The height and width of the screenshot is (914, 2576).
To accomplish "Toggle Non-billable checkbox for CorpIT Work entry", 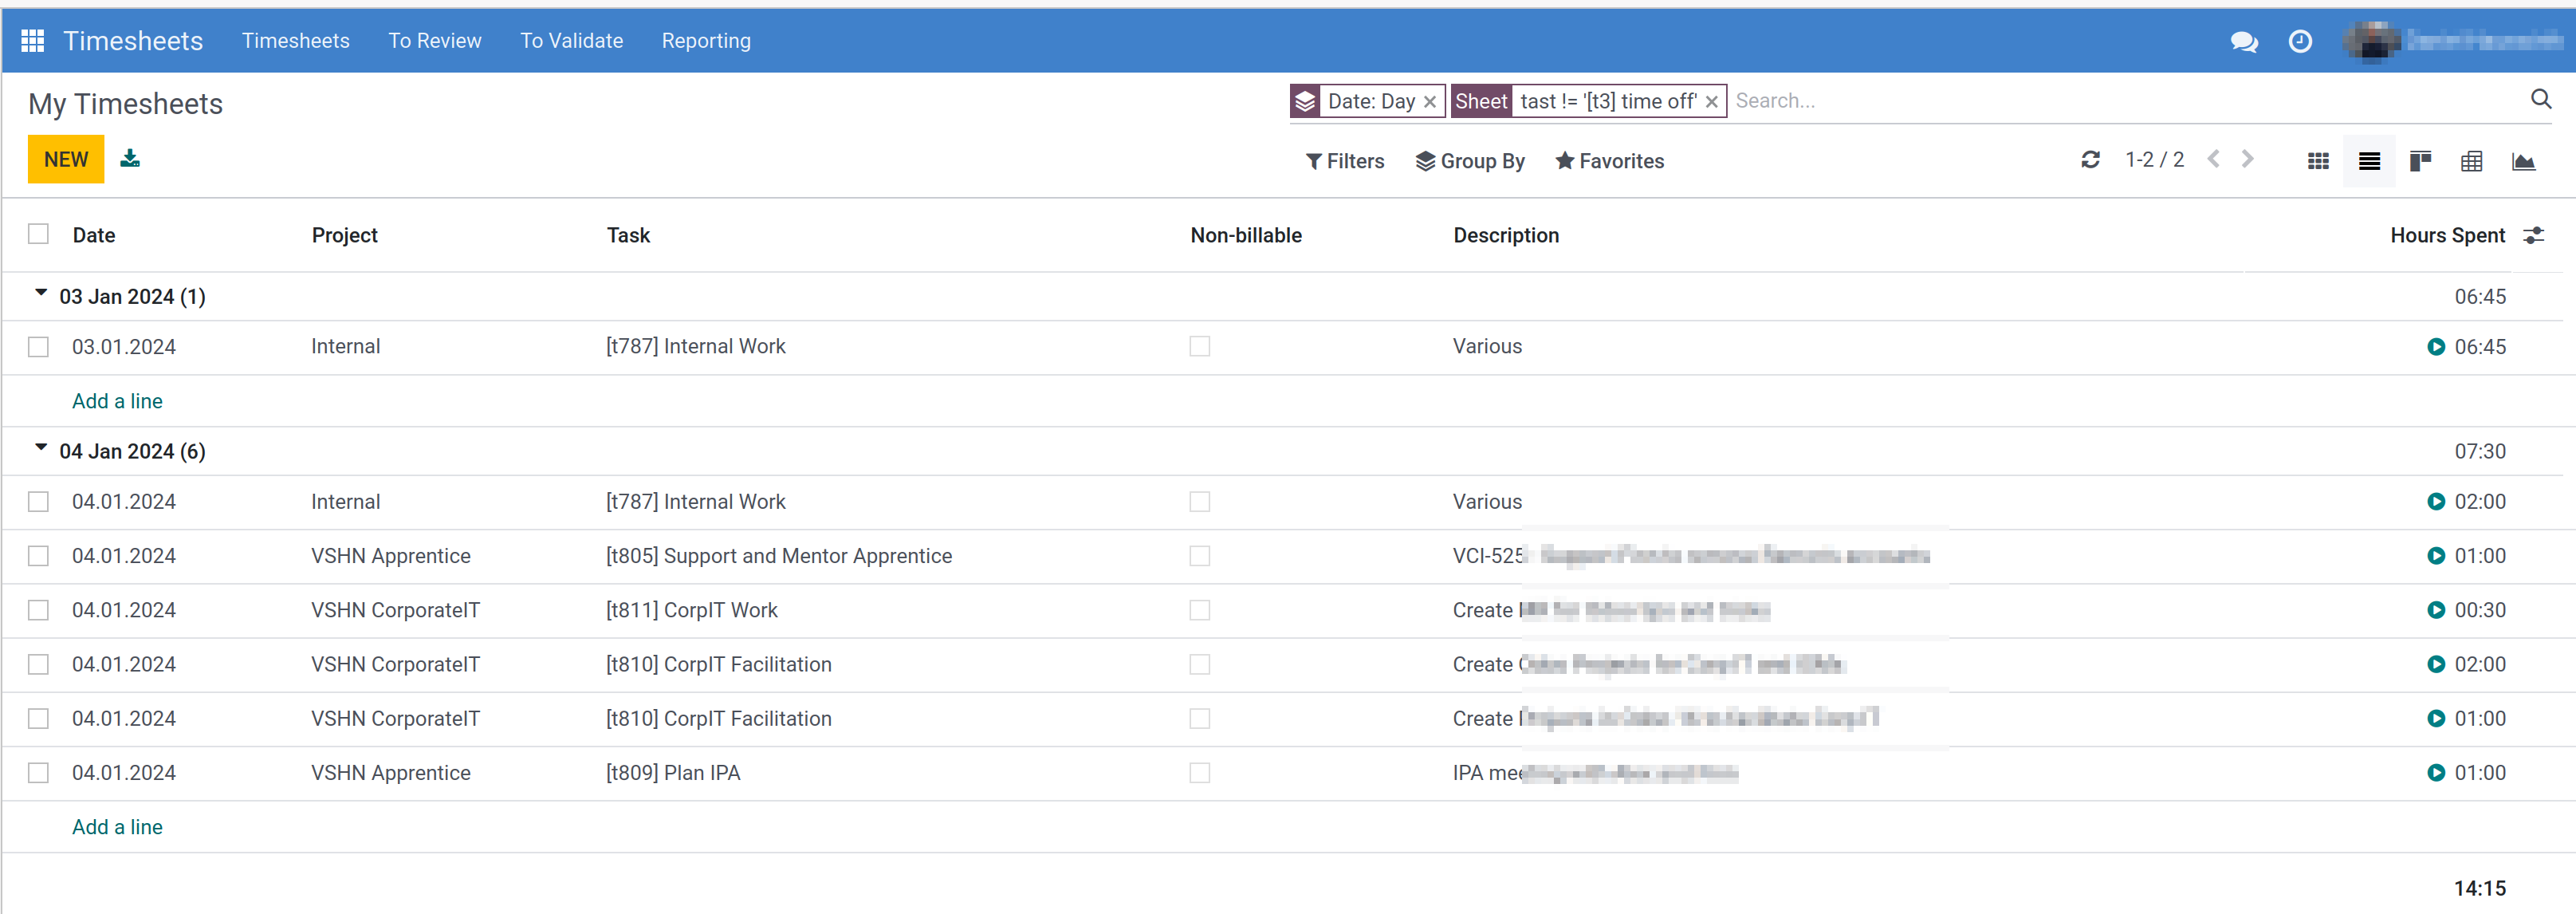I will pyautogui.click(x=1201, y=609).
